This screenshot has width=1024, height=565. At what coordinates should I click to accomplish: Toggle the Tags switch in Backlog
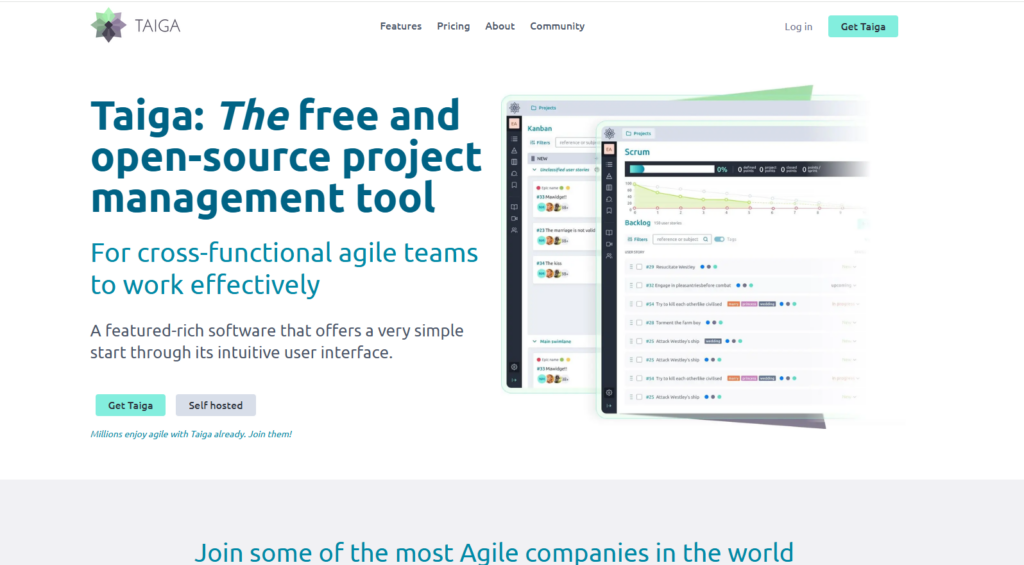720,239
